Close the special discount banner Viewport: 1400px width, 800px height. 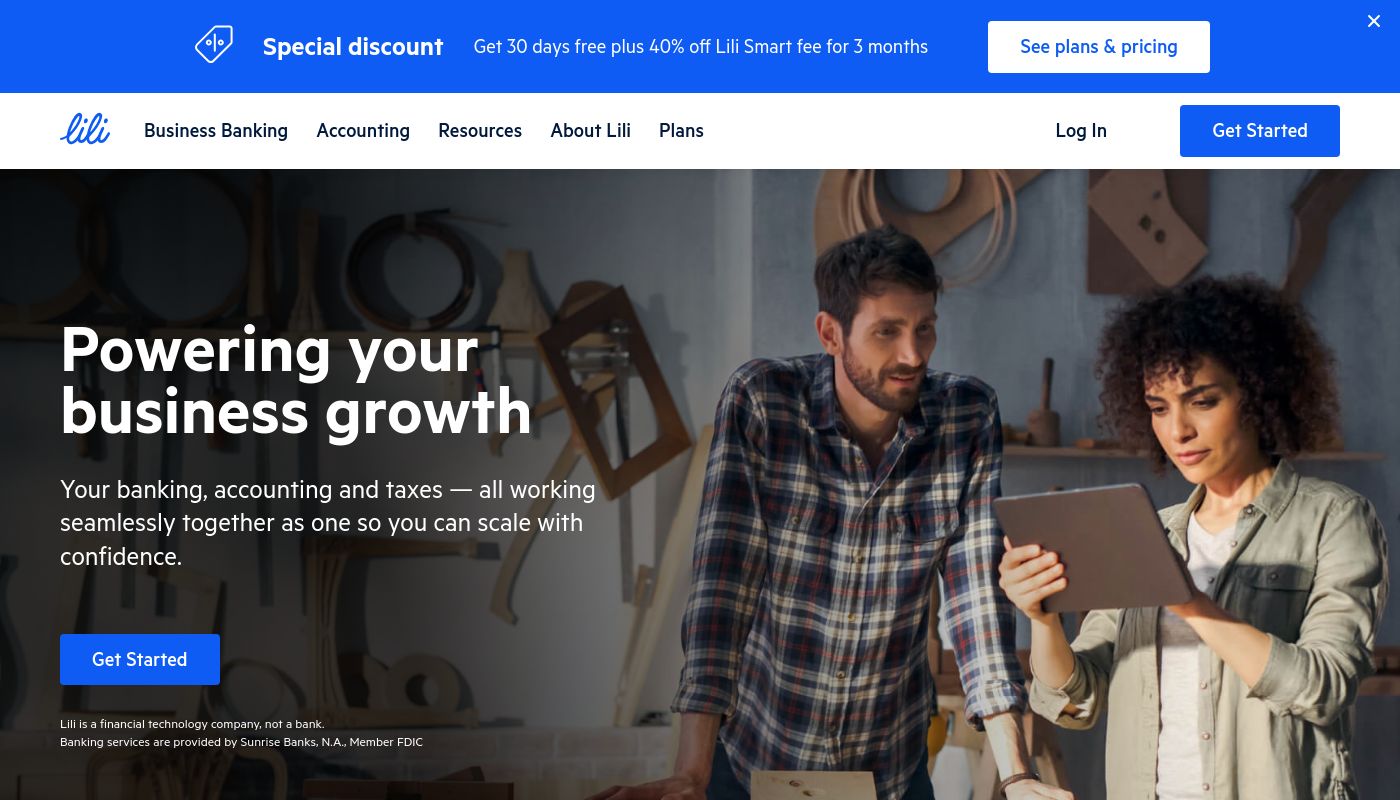(x=1374, y=21)
